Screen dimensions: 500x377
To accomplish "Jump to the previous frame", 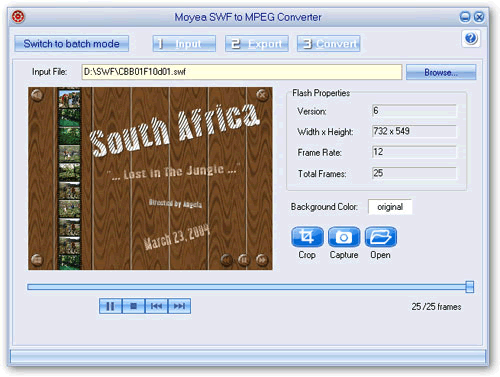I will pyautogui.click(x=156, y=306).
